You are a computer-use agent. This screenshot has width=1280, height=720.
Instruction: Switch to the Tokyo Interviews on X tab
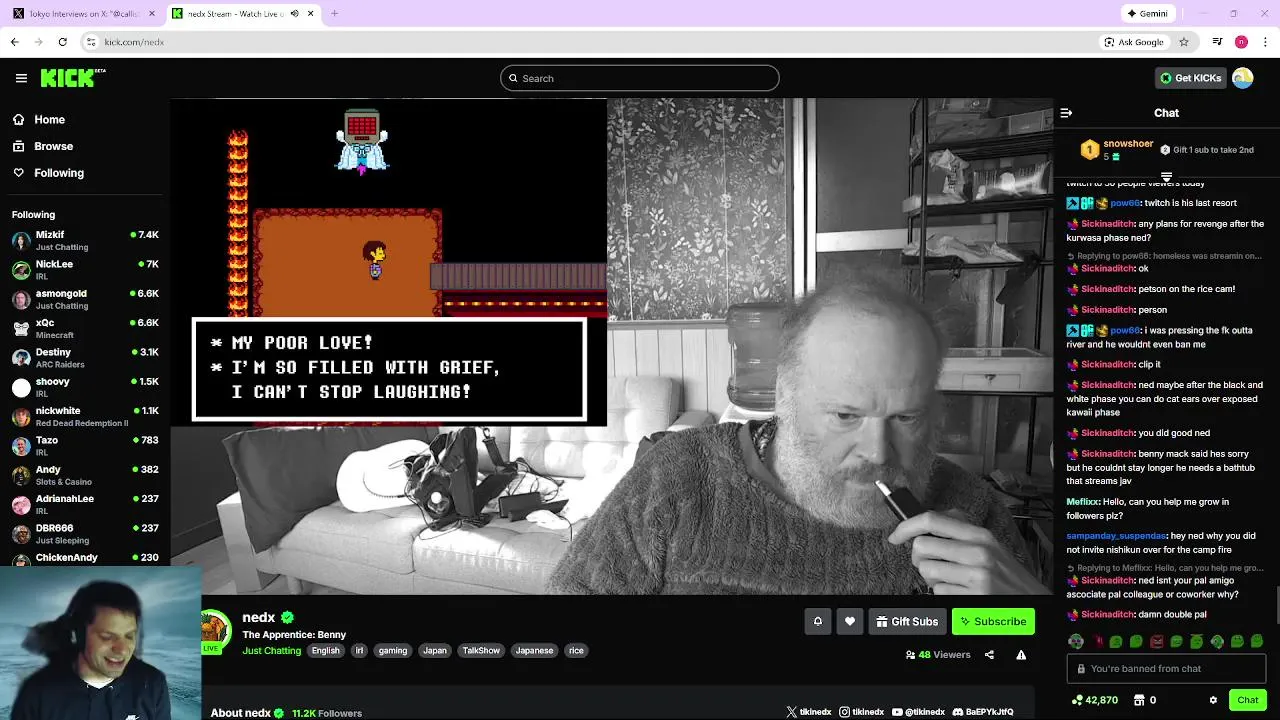coord(83,14)
